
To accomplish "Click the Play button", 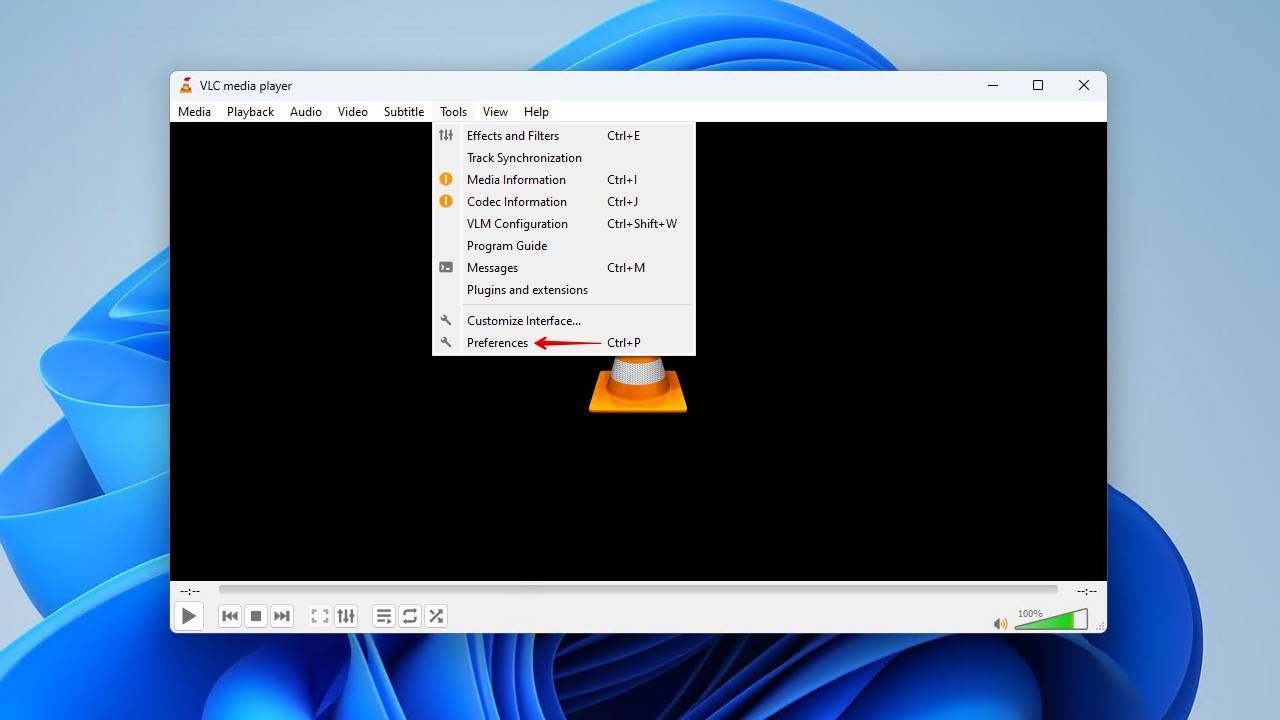I will tap(188, 616).
